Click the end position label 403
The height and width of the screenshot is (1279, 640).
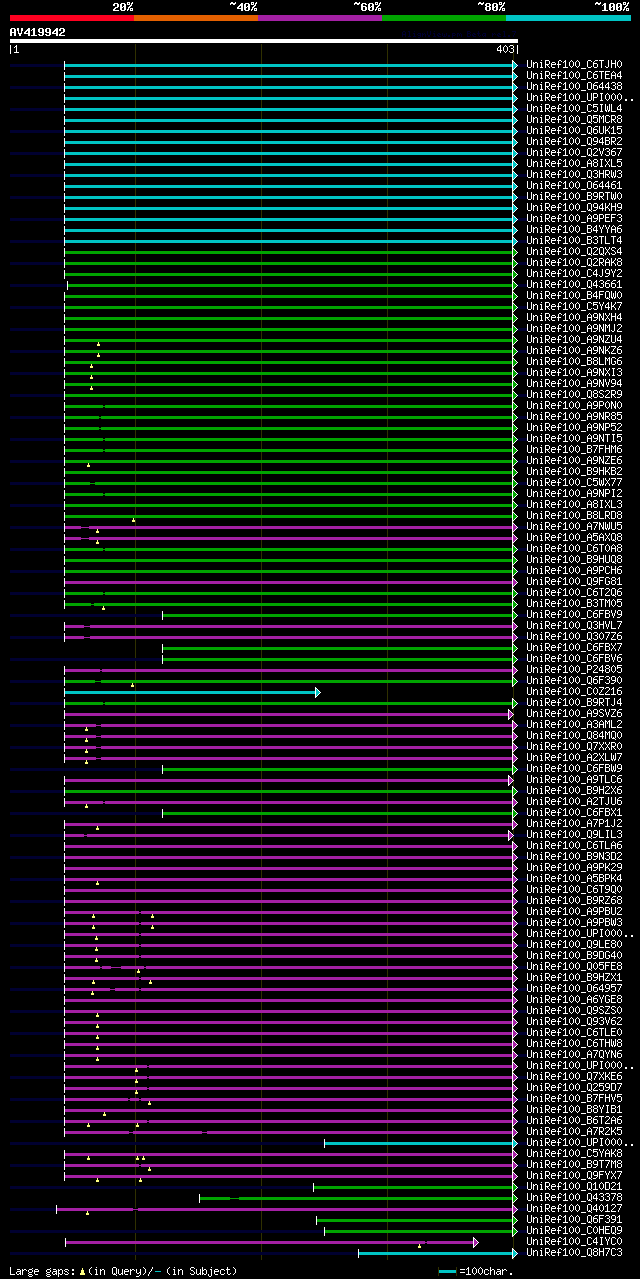(504, 49)
